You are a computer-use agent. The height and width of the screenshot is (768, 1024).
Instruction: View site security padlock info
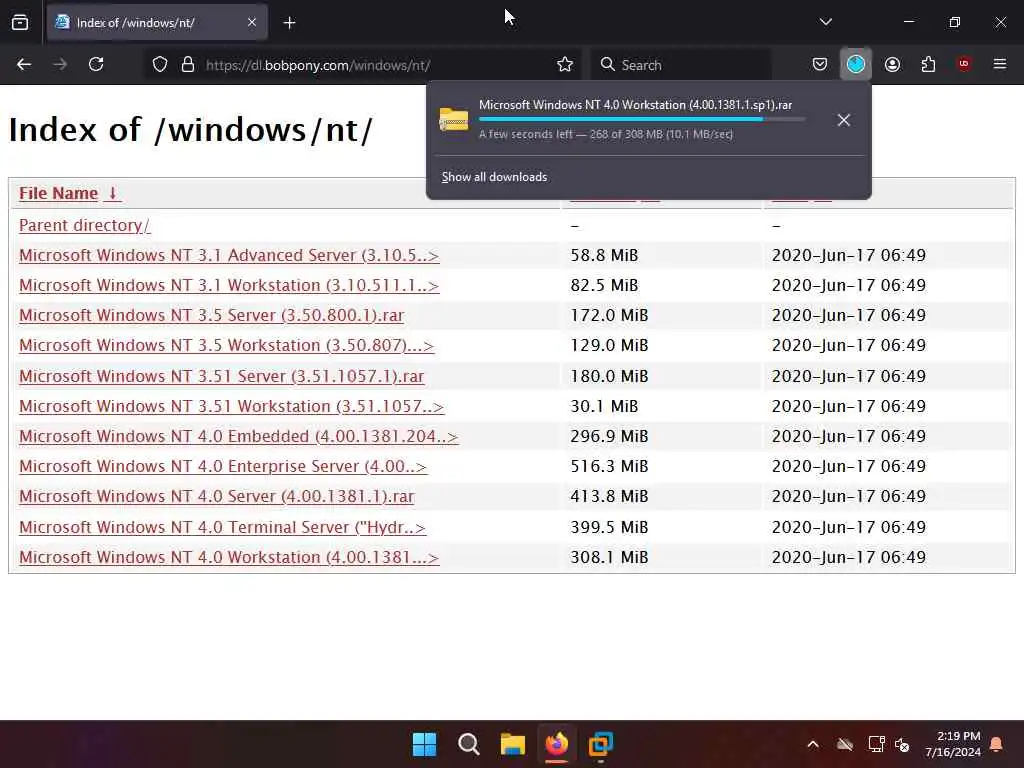(x=188, y=65)
